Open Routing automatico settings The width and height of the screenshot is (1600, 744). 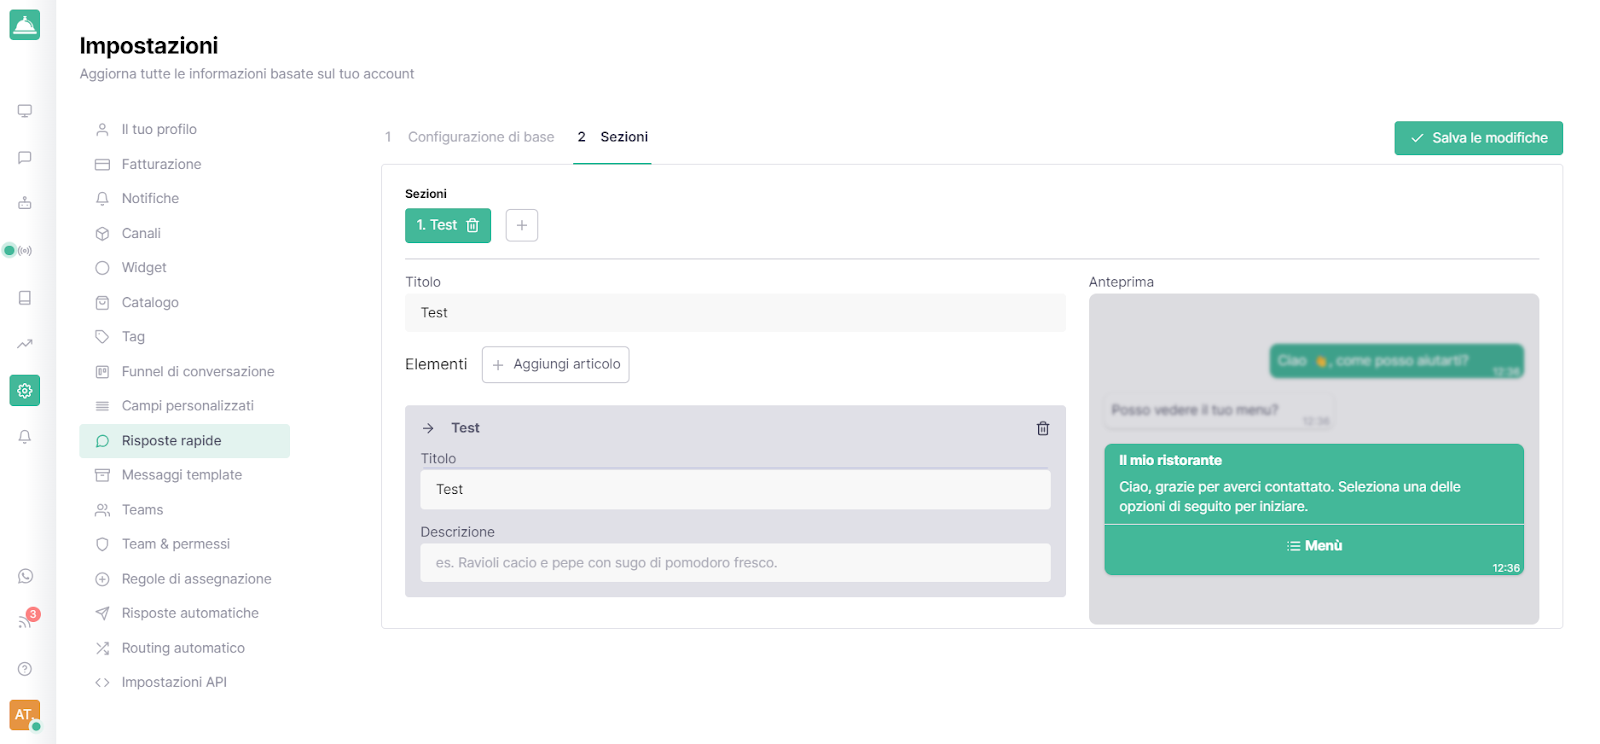tap(183, 648)
